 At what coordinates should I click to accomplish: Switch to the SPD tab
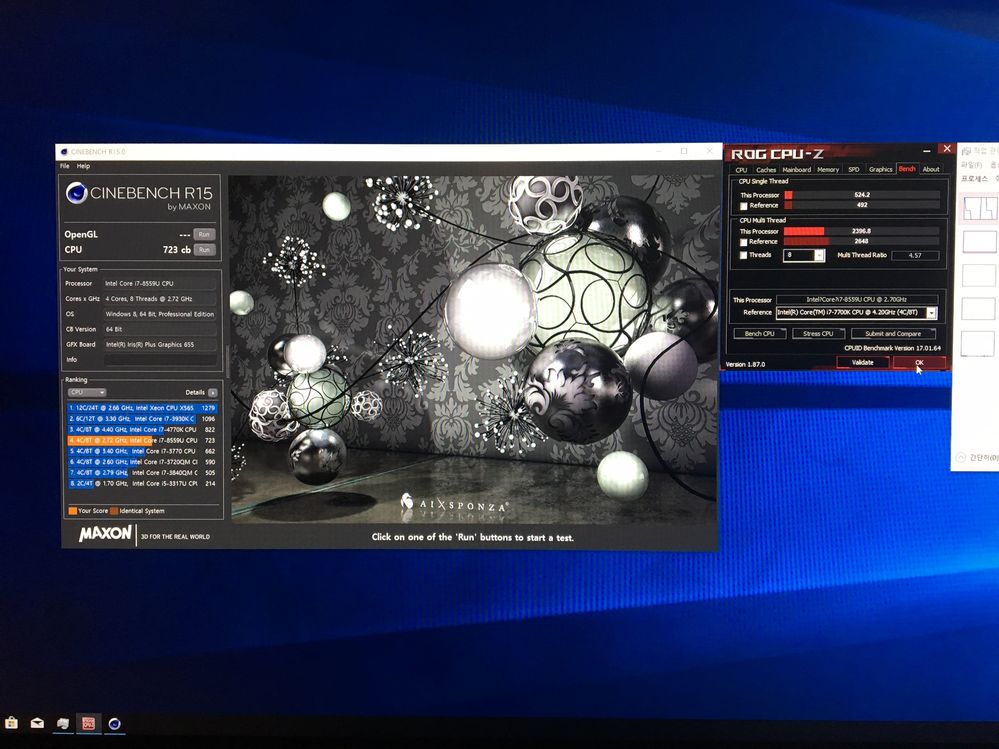(854, 169)
